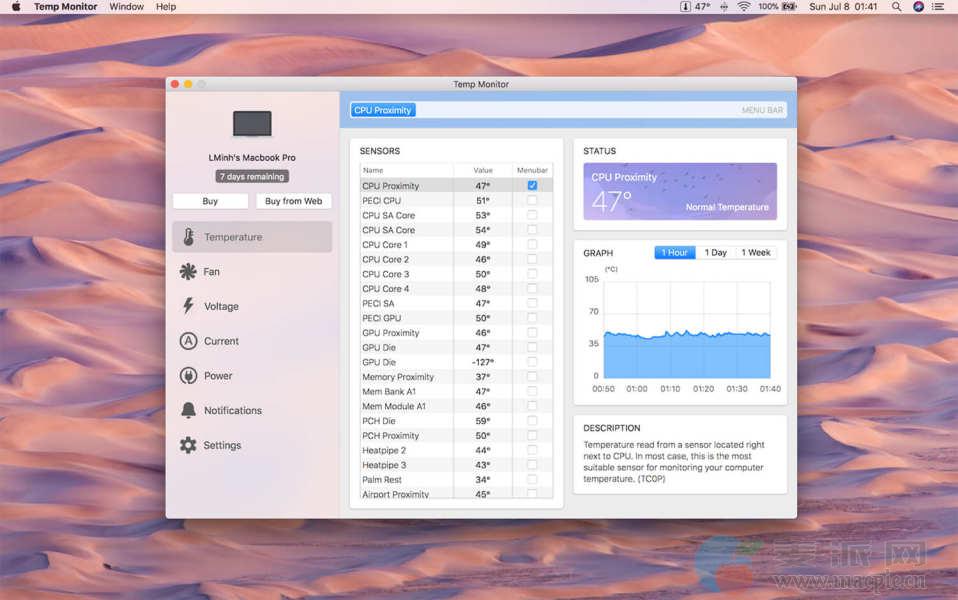Switch graph to 1 Week view
Image resolution: width=958 pixels, height=600 pixels.
pos(756,253)
